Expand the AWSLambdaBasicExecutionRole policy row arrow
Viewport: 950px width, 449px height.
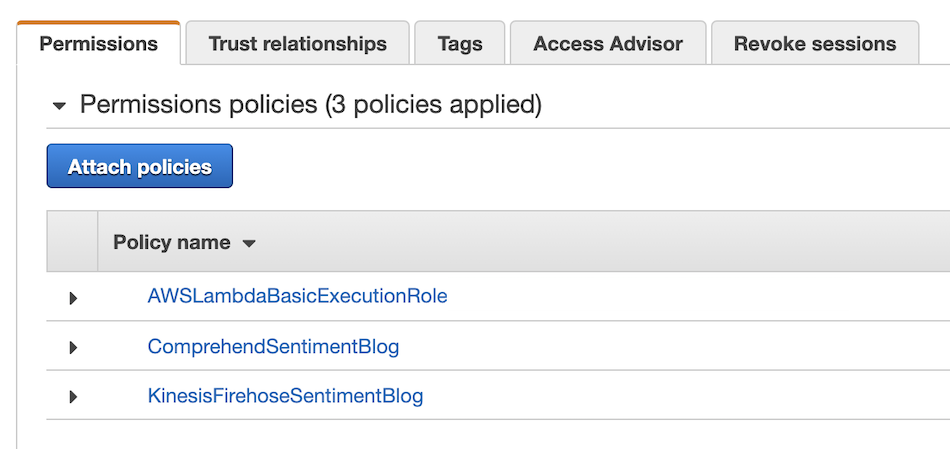[x=73, y=297]
